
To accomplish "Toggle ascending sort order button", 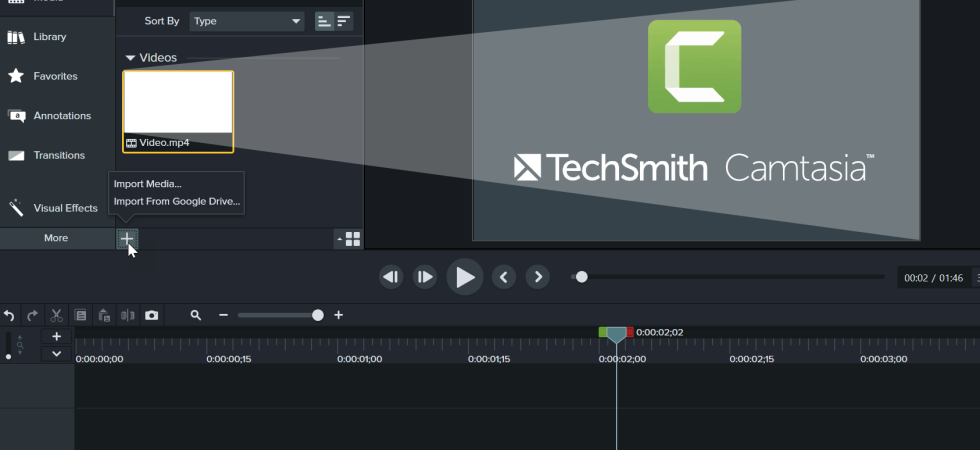I will click(324, 21).
